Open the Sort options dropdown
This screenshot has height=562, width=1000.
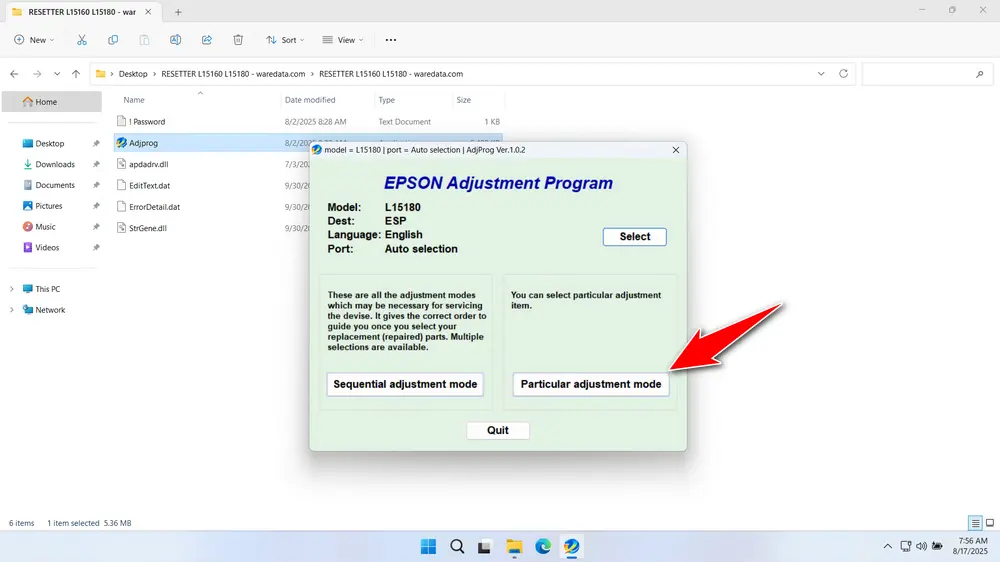tap(285, 40)
